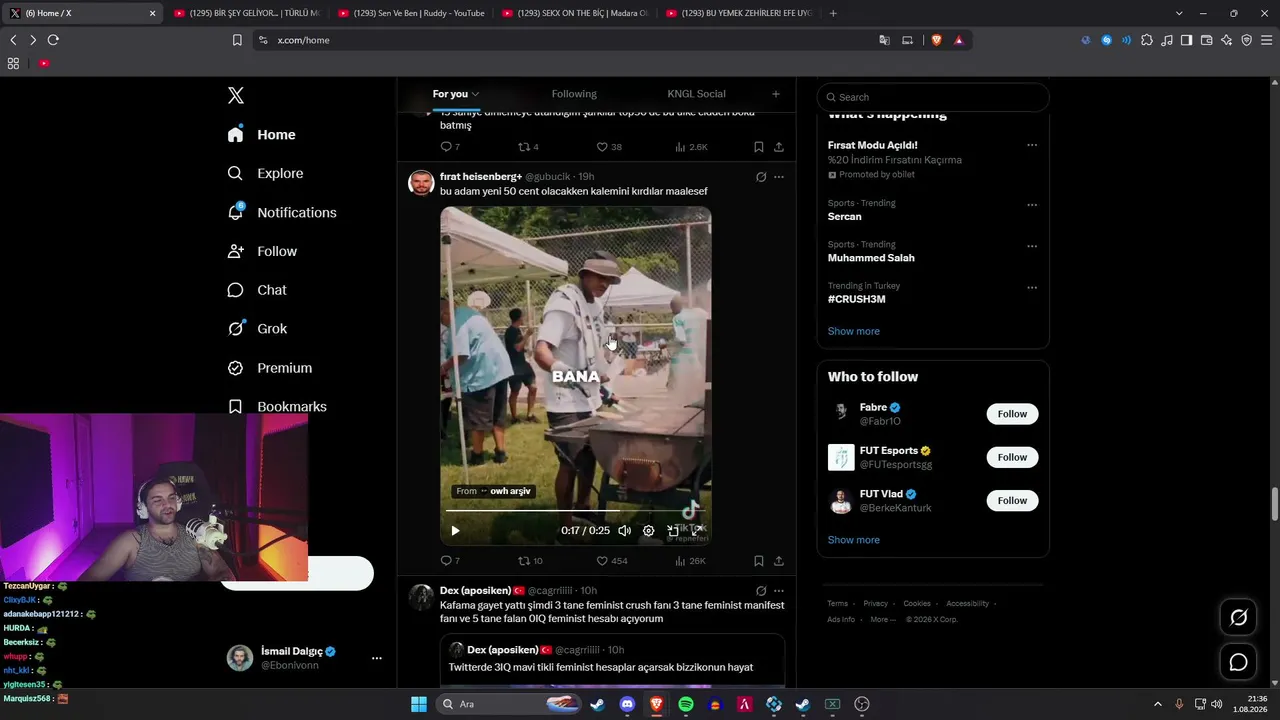Play the video in fırat heisenberg's post
The width and height of the screenshot is (1280, 720).
[x=455, y=531]
